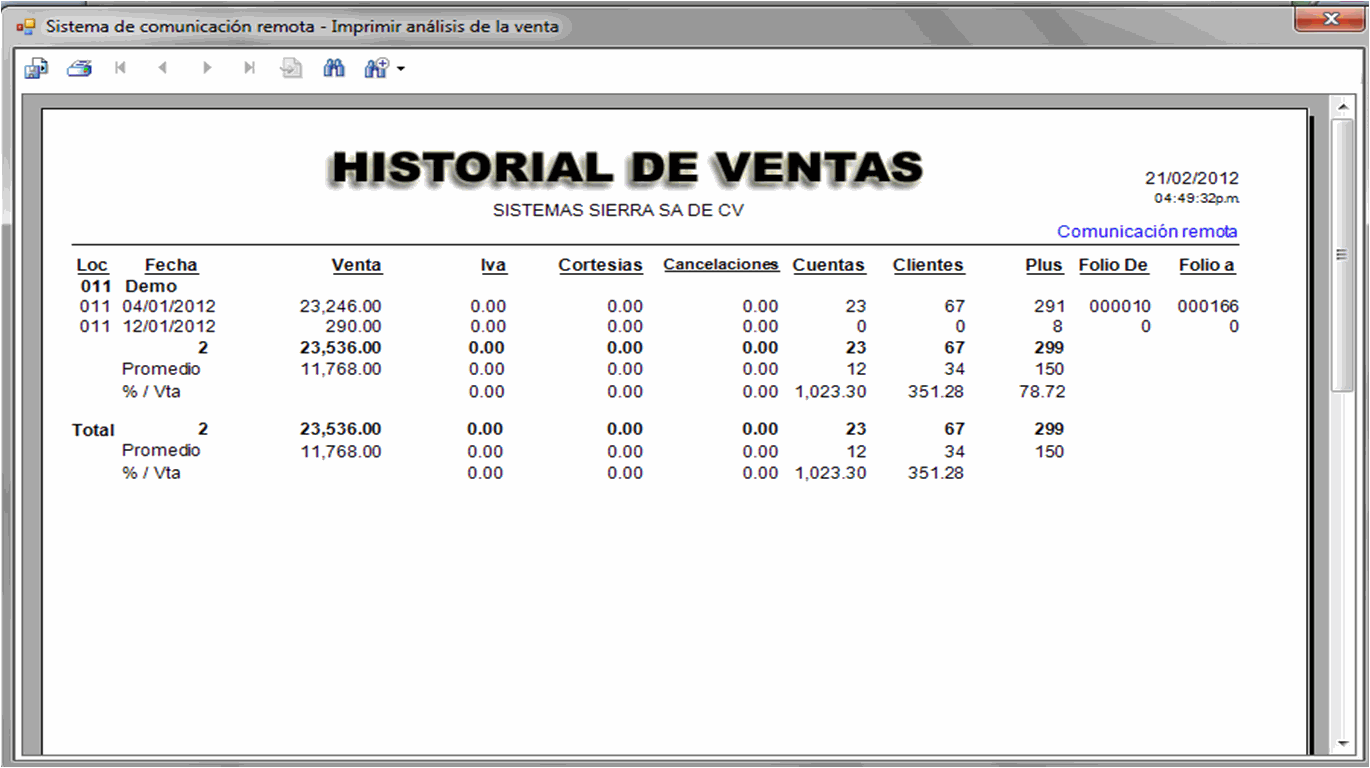1370x768 pixels.
Task: Click the Folio De column header
Action: 1113,266
